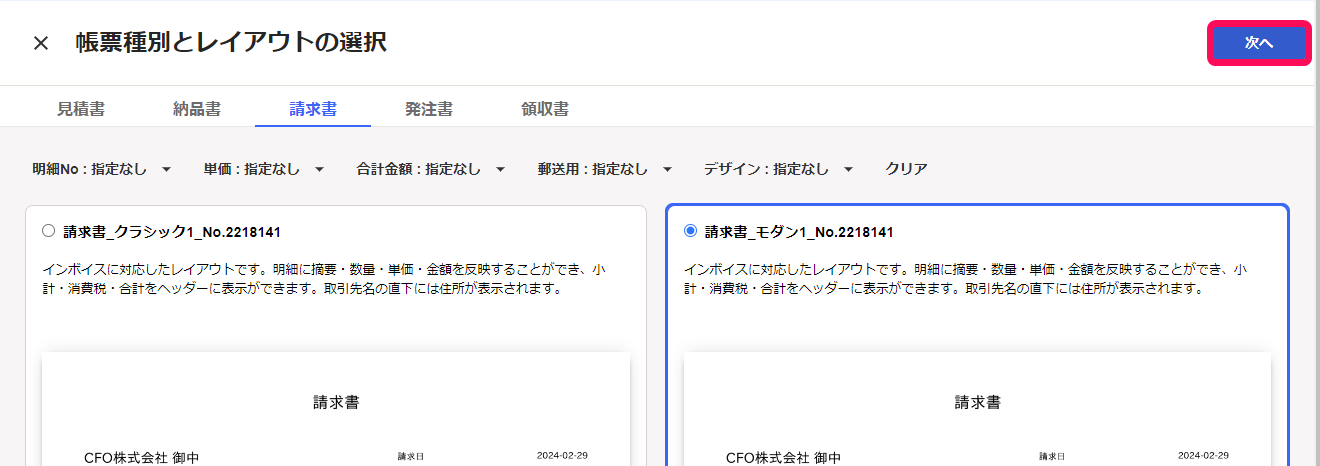1320x466 pixels.
Task: Switch to the 見積書 tab
Action: 81,109
